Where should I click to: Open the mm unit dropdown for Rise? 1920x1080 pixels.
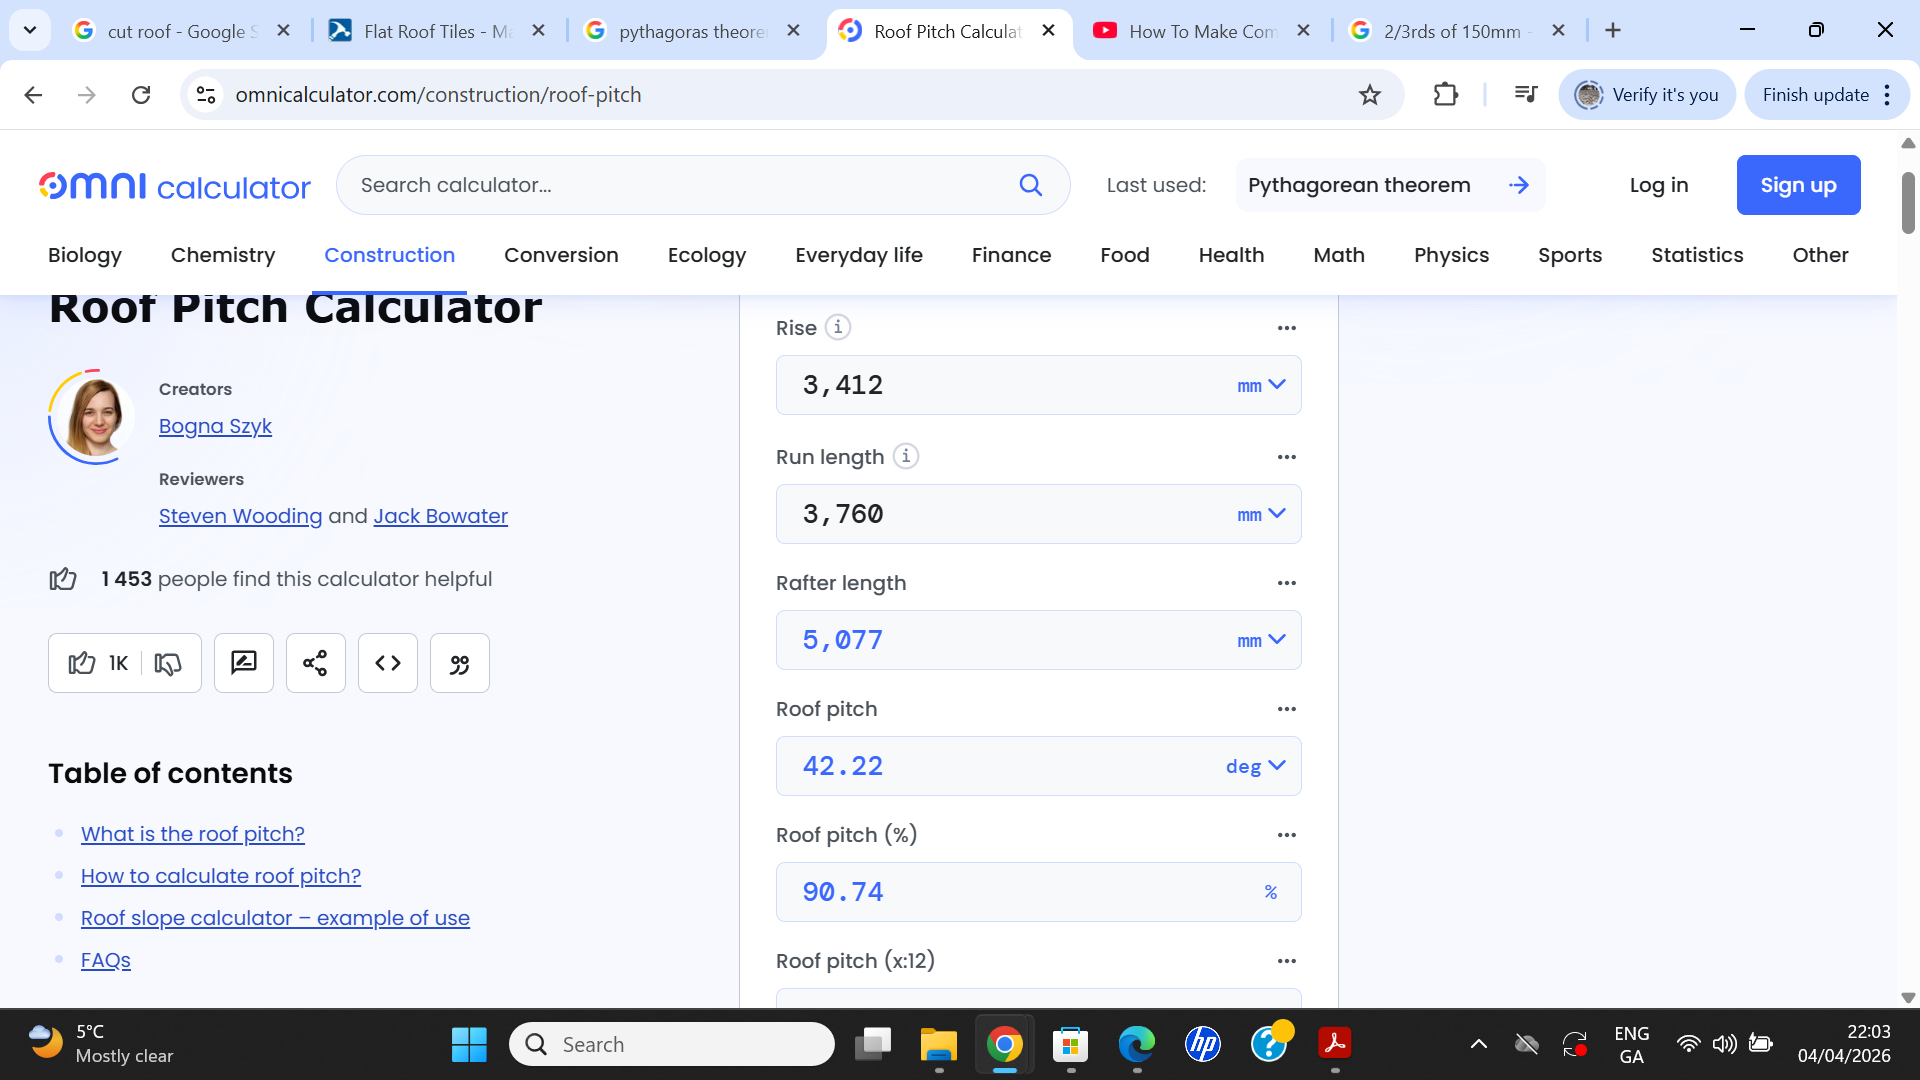coord(1259,385)
